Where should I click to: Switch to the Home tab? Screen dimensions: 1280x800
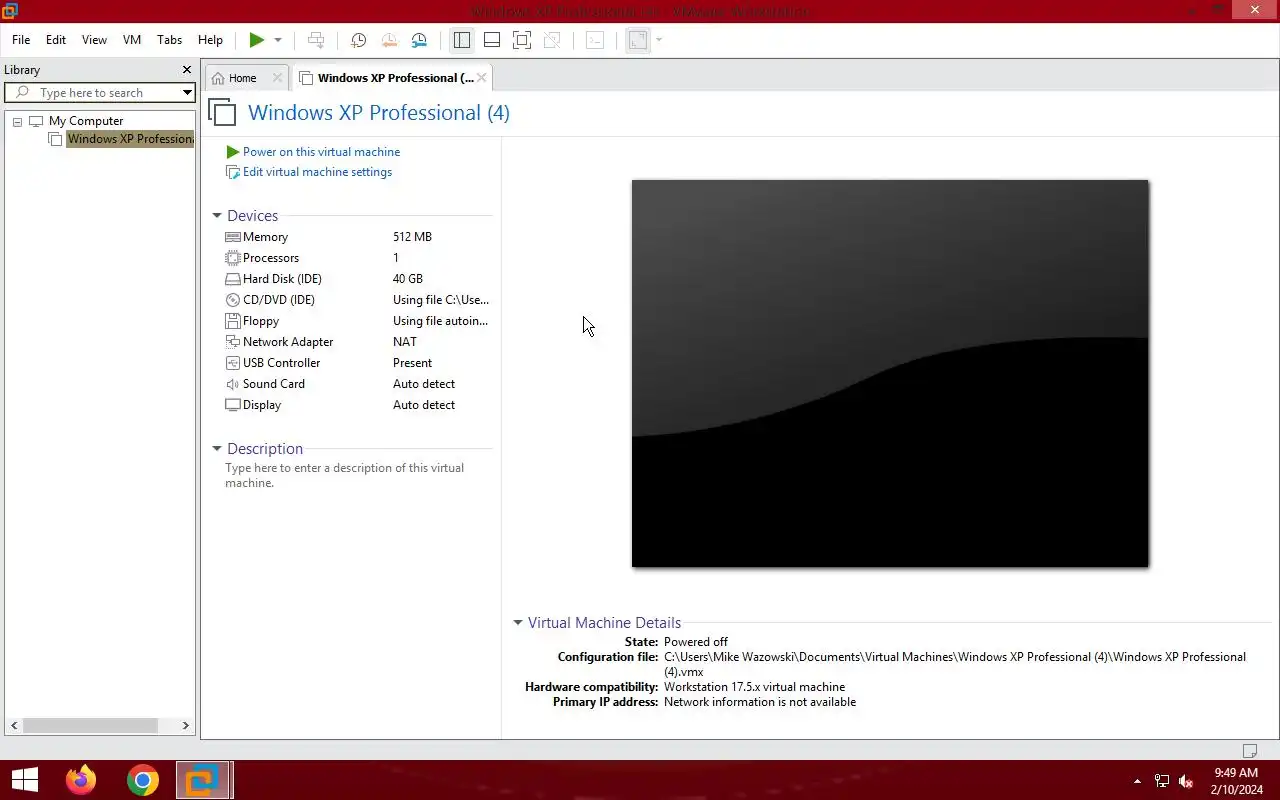click(242, 78)
